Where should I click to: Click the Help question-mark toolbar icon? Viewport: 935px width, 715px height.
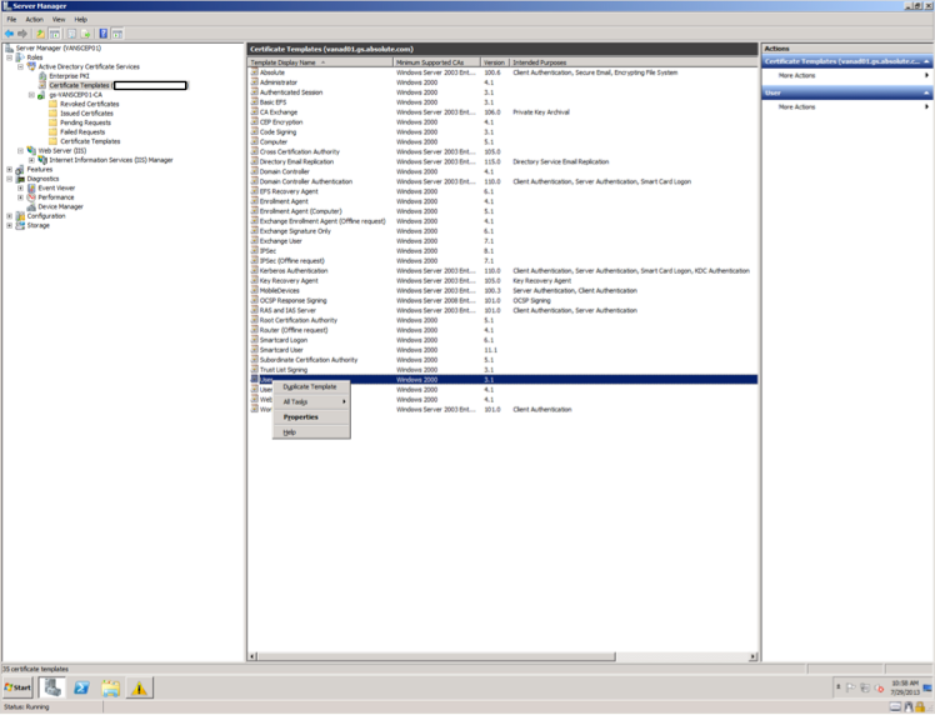click(x=103, y=33)
